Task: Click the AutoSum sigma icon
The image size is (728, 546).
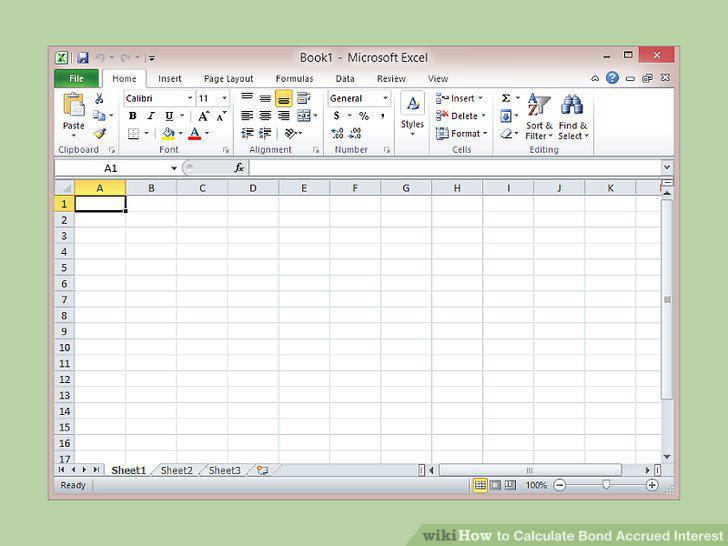Action: (x=506, y=98)
